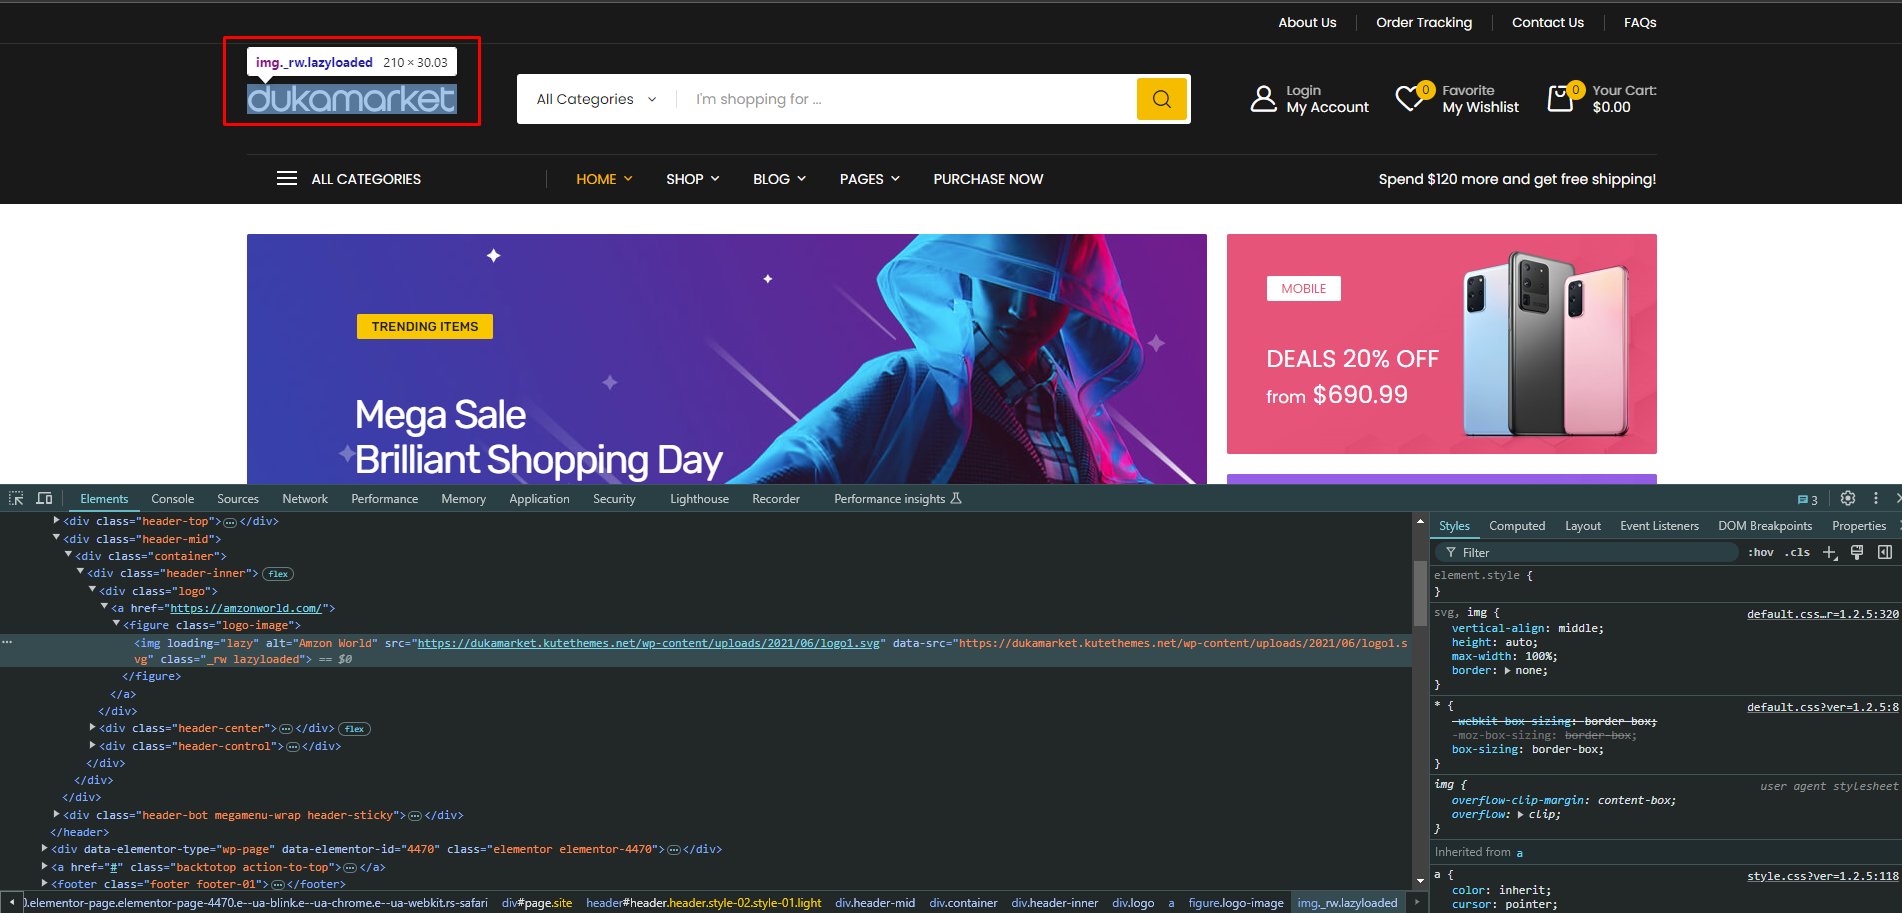Click the new style rule plus icon
The image size is (1902, 913).
pyautogui.click(x=1830, y=552)
